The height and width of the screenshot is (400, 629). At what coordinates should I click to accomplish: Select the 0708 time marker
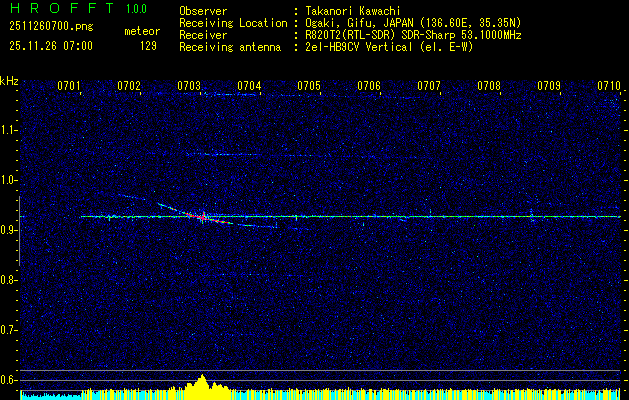coord(489,86)
